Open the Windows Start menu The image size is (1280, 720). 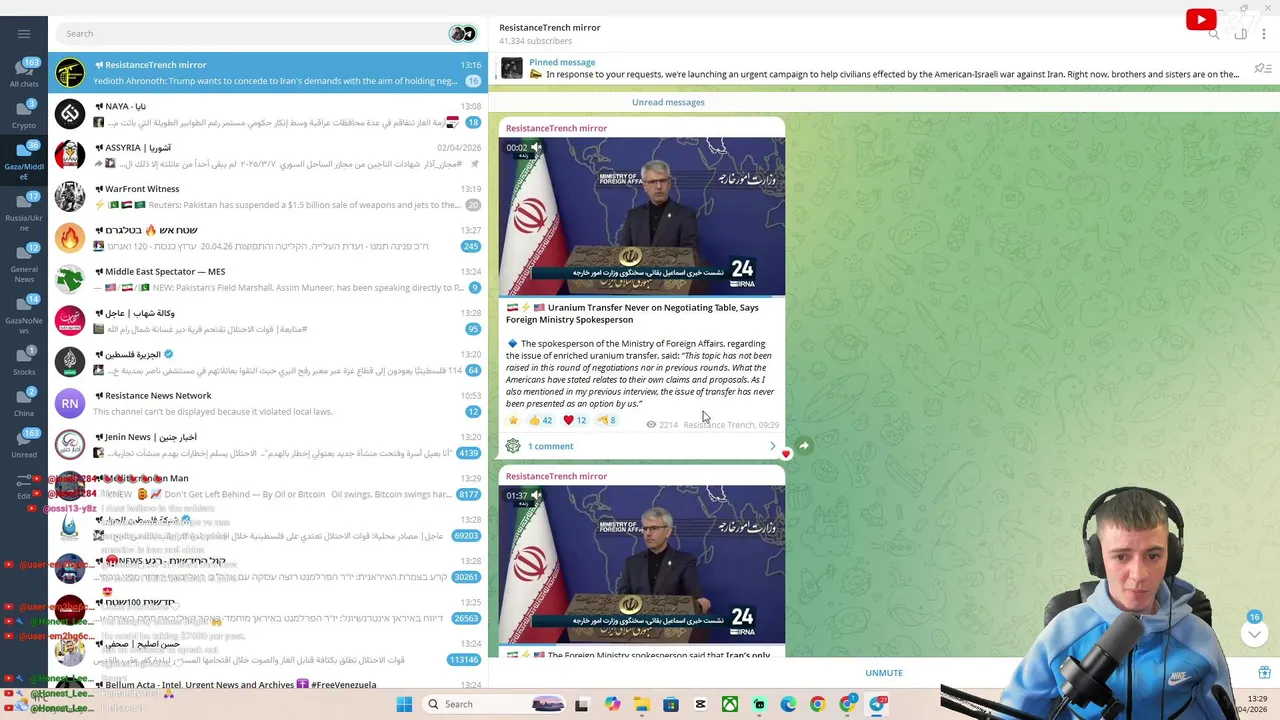404,704
